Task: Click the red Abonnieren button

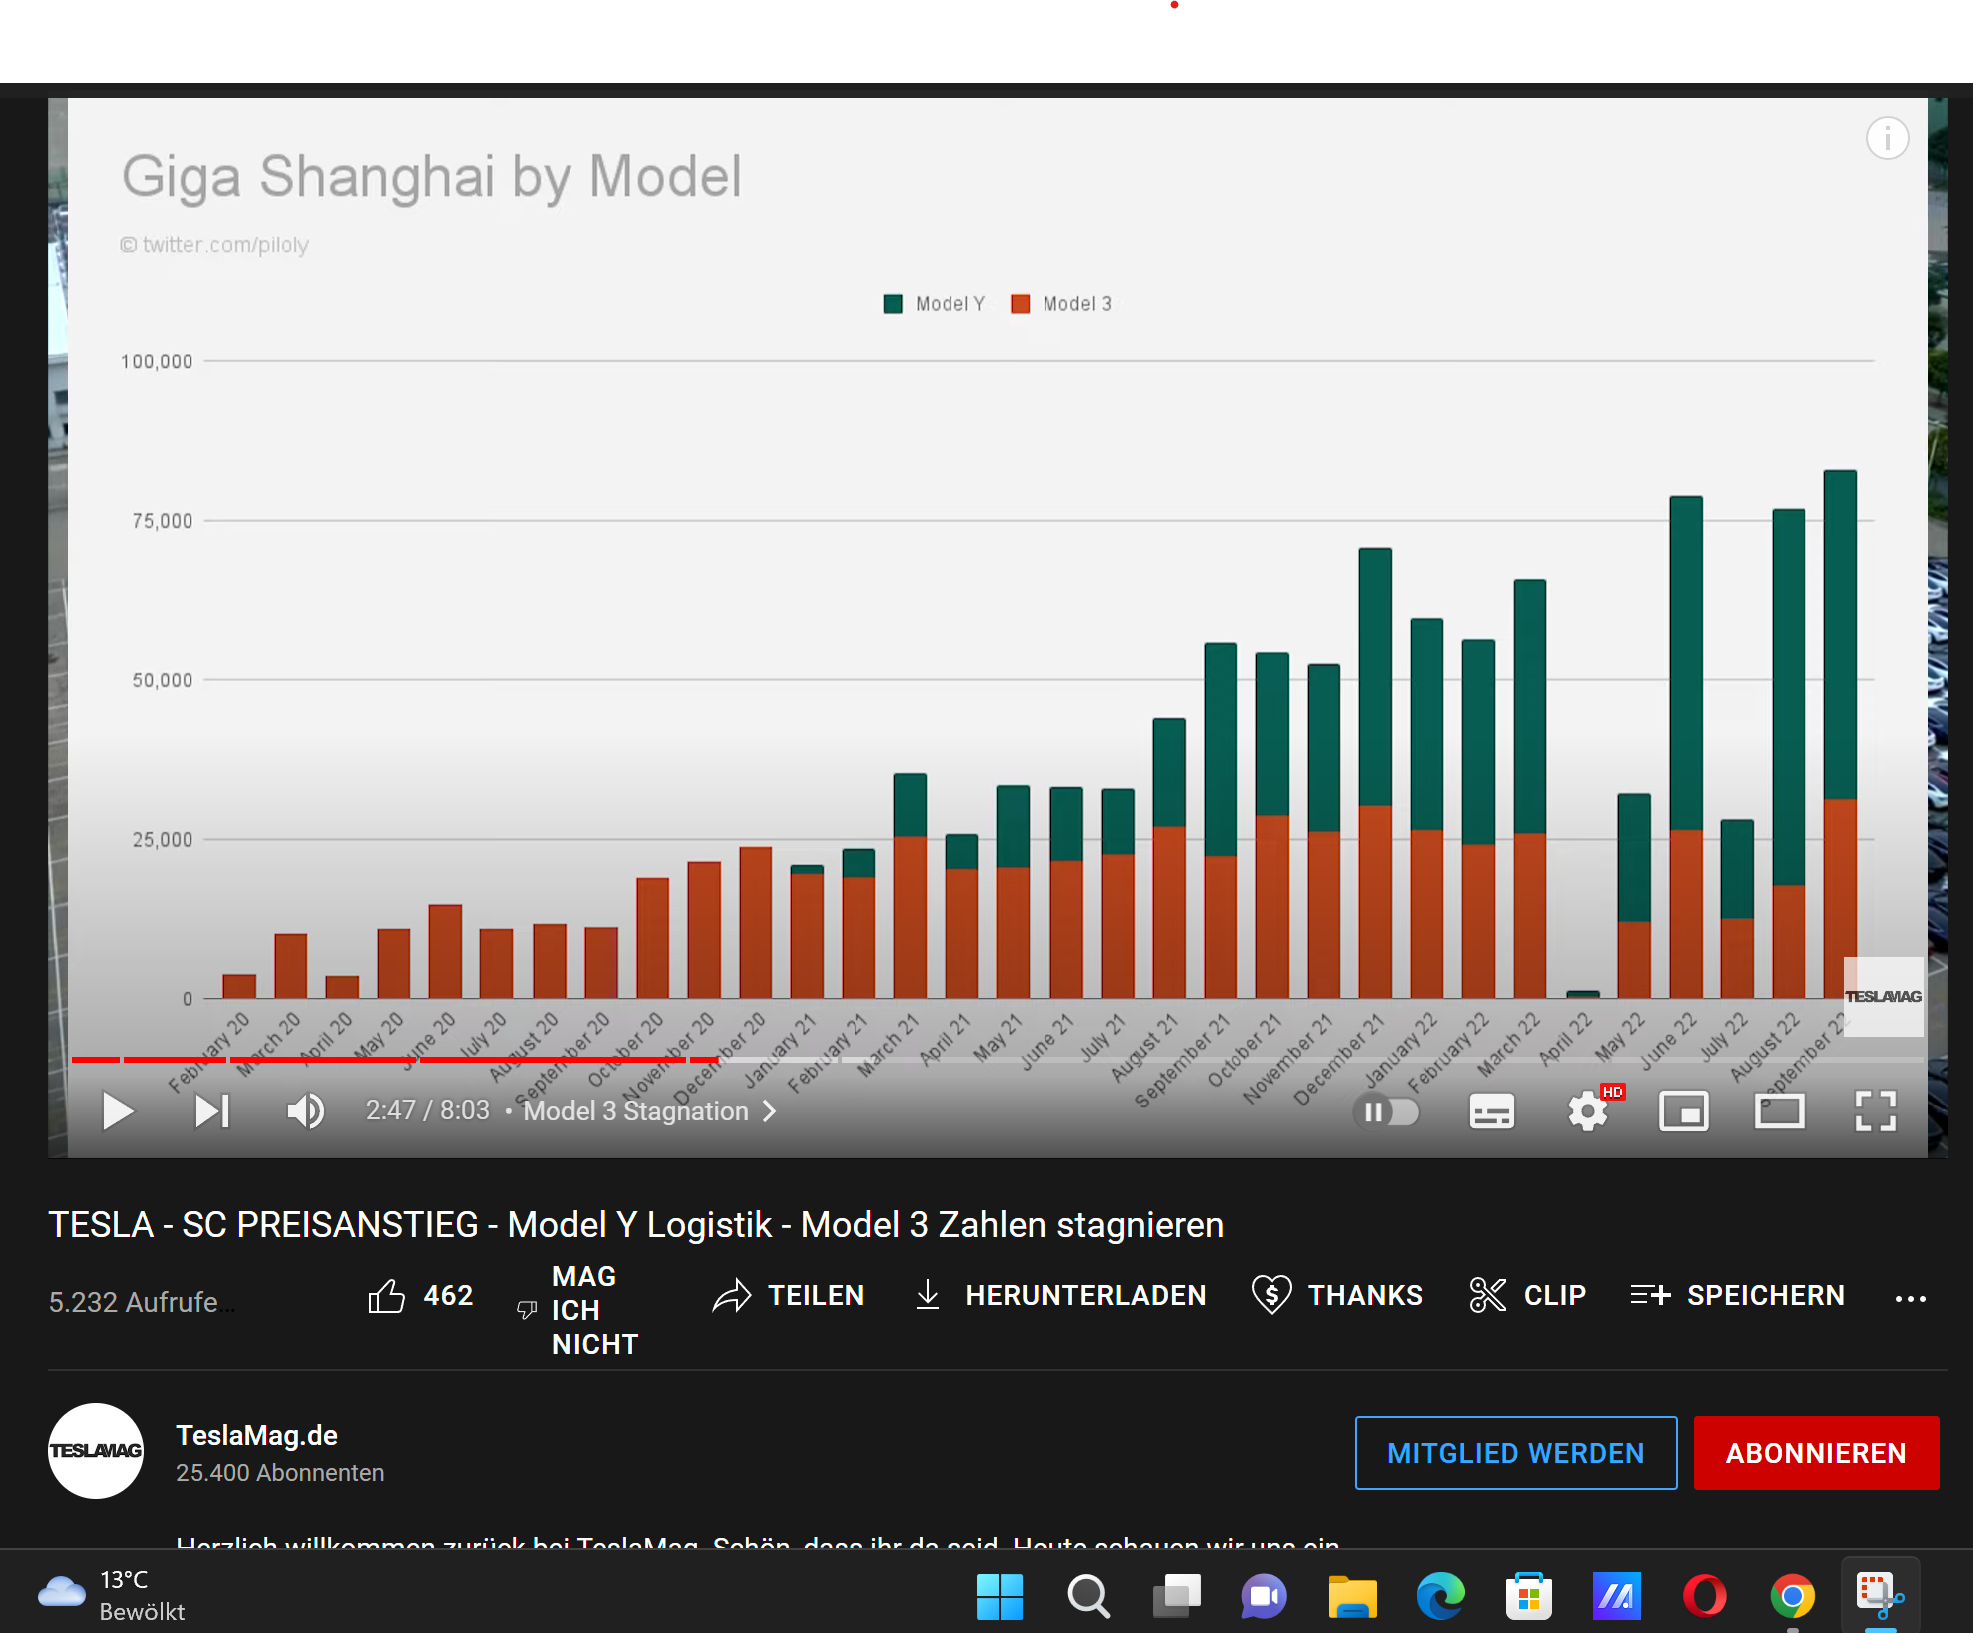Action: [1816, 1453]
